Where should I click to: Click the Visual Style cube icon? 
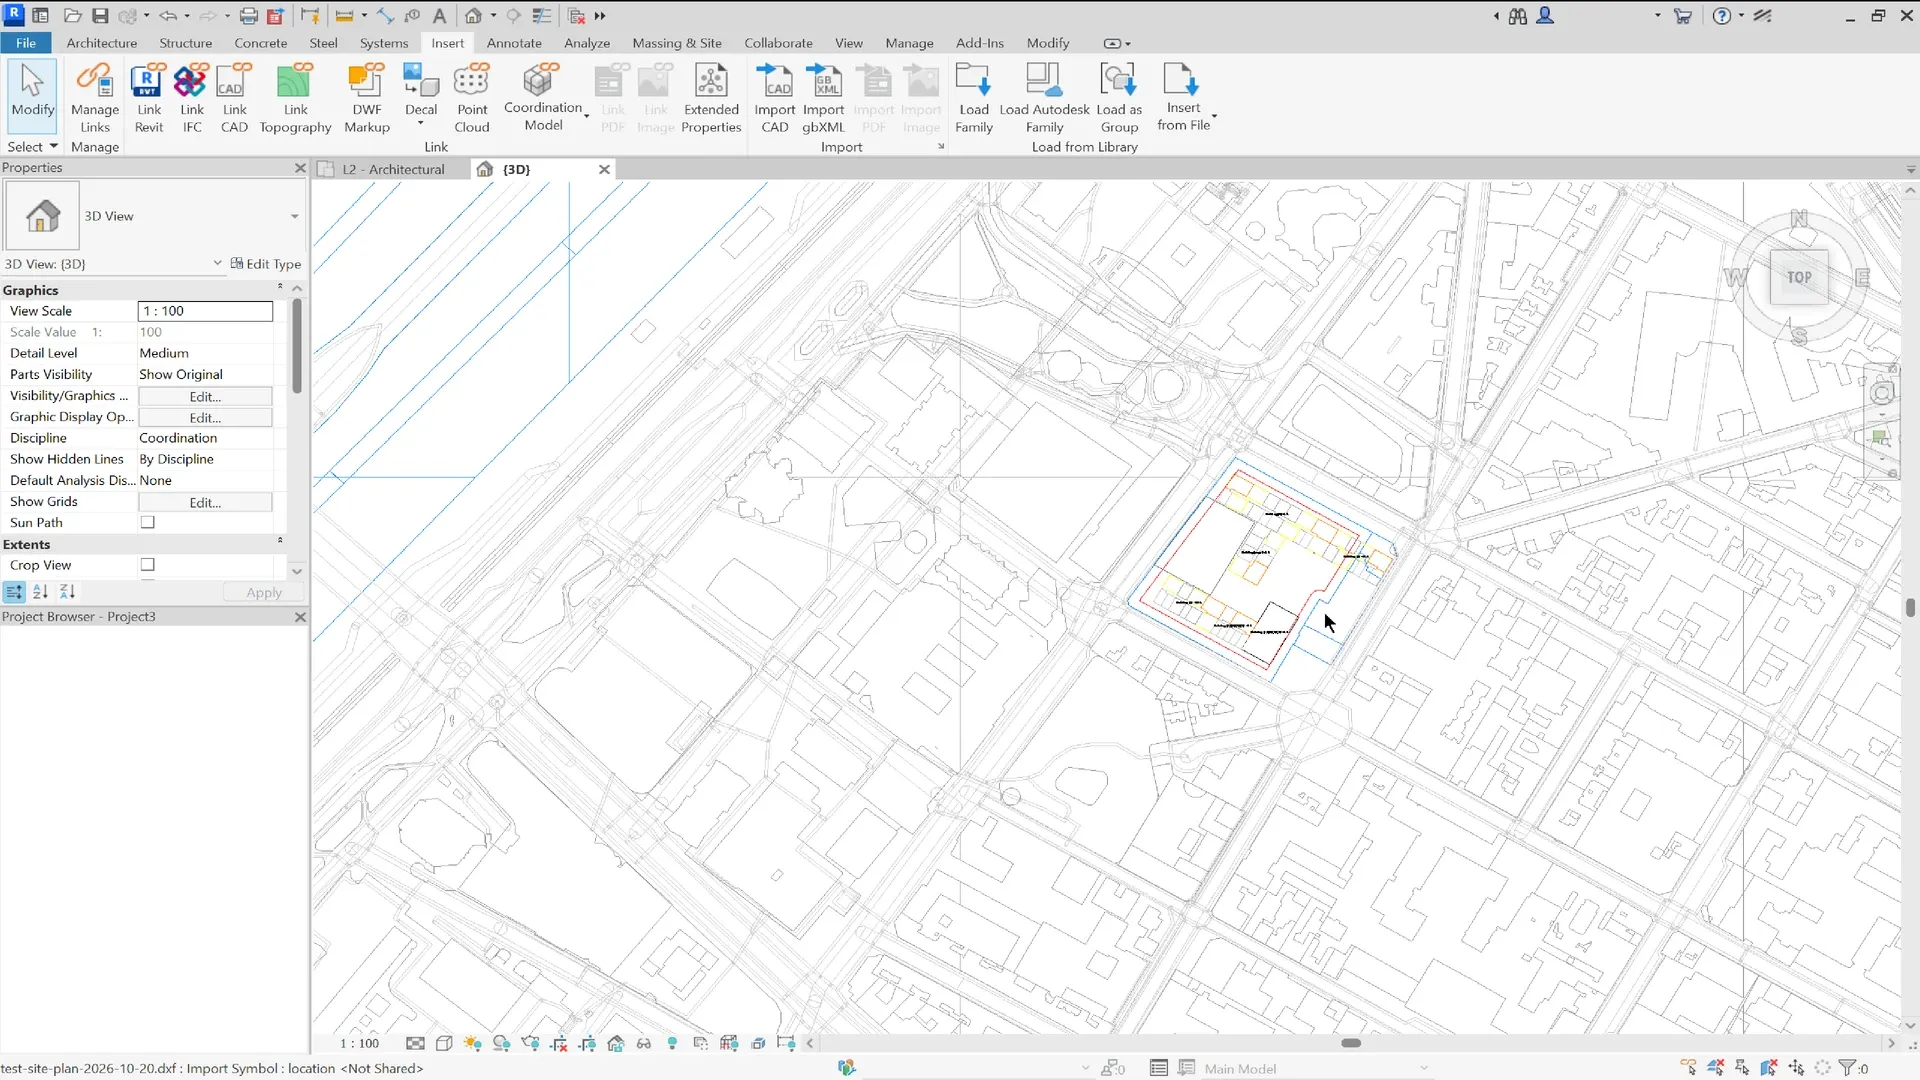(x=444, y=1043)
